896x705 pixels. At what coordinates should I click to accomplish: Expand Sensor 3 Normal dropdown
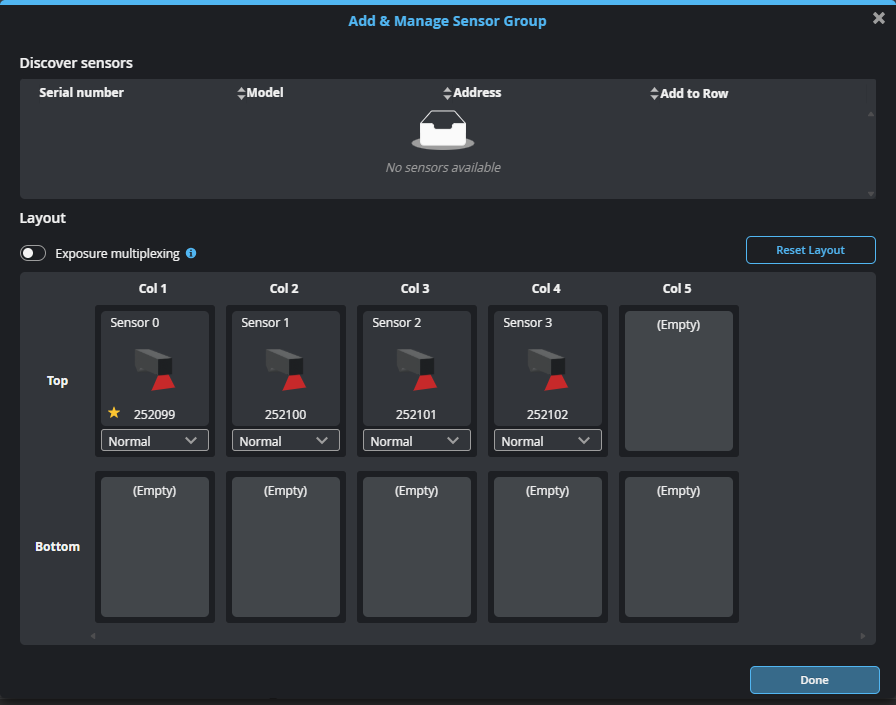tap(548, 441)
